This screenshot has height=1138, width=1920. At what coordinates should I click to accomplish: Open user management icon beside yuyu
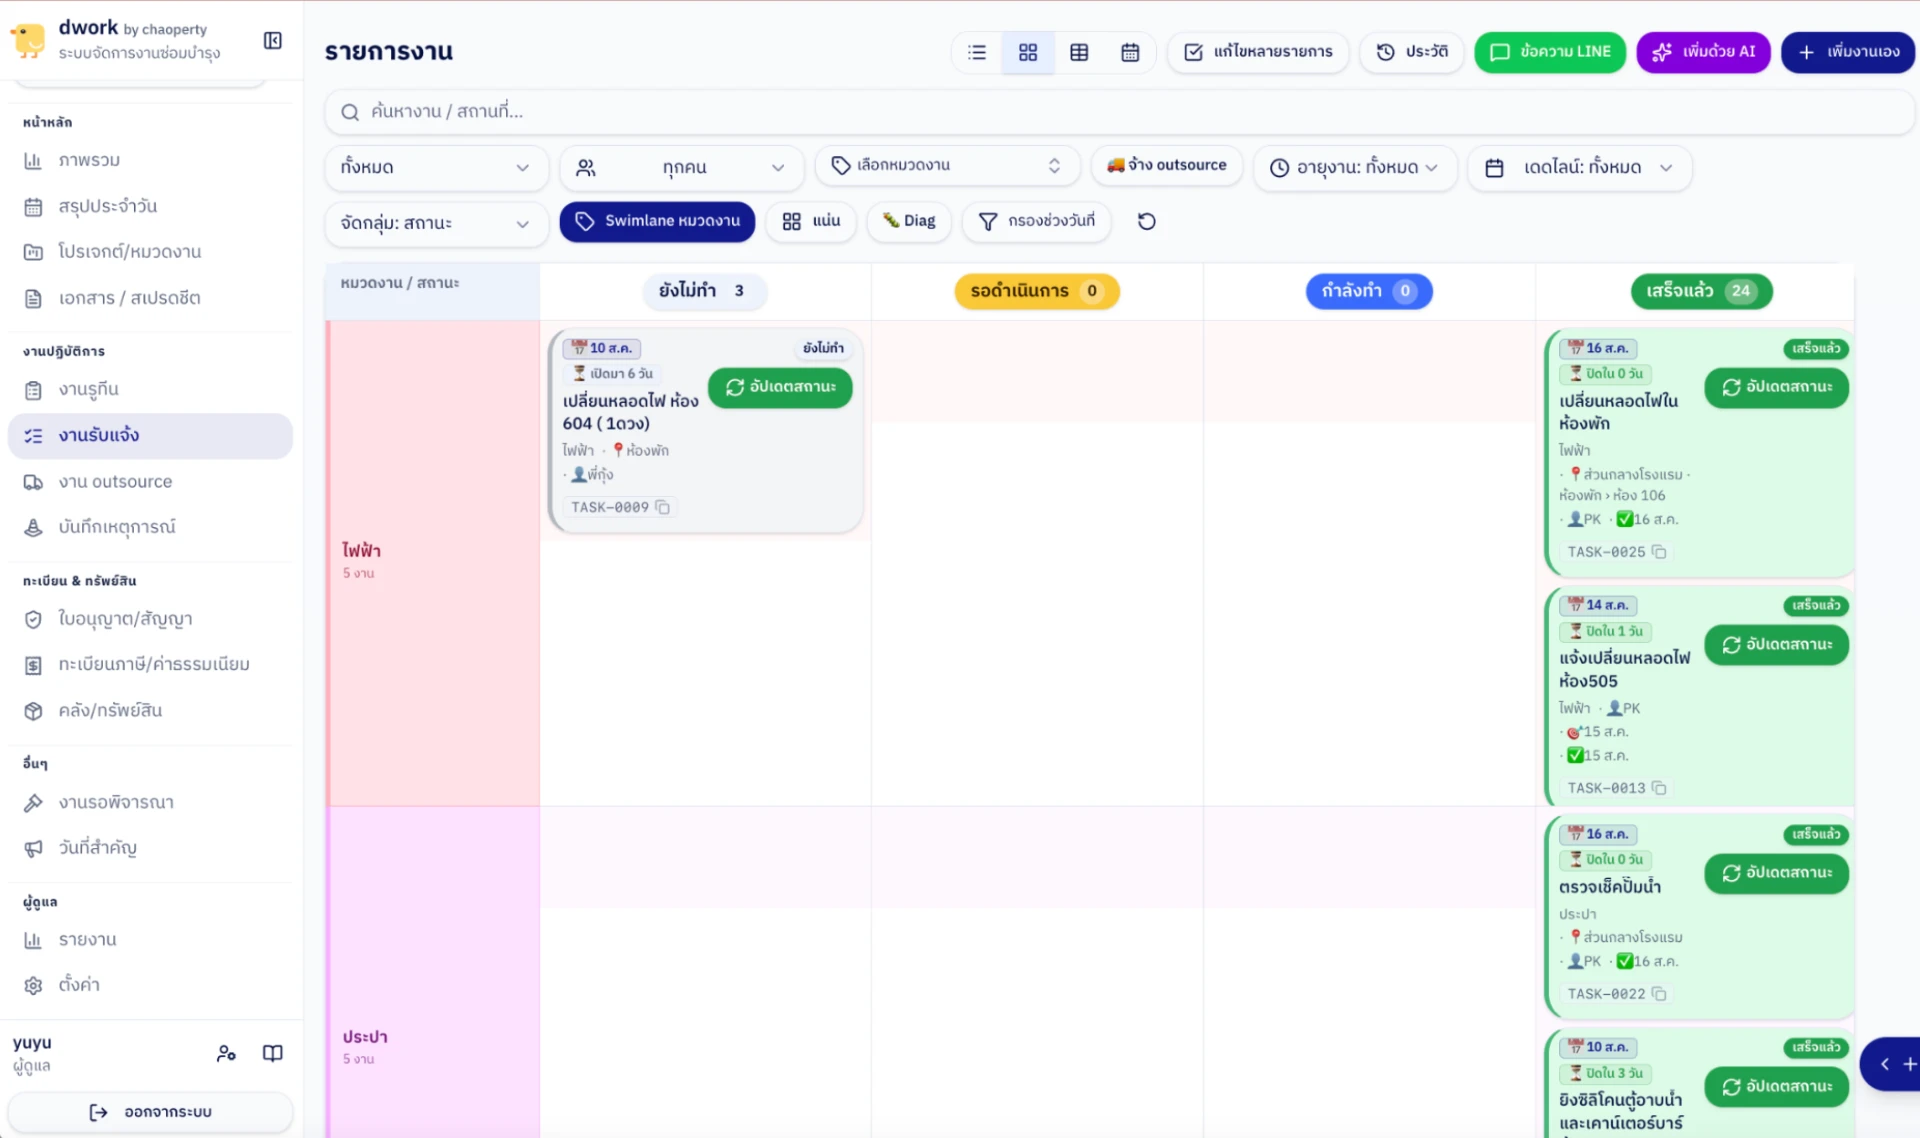(226, 1053)
